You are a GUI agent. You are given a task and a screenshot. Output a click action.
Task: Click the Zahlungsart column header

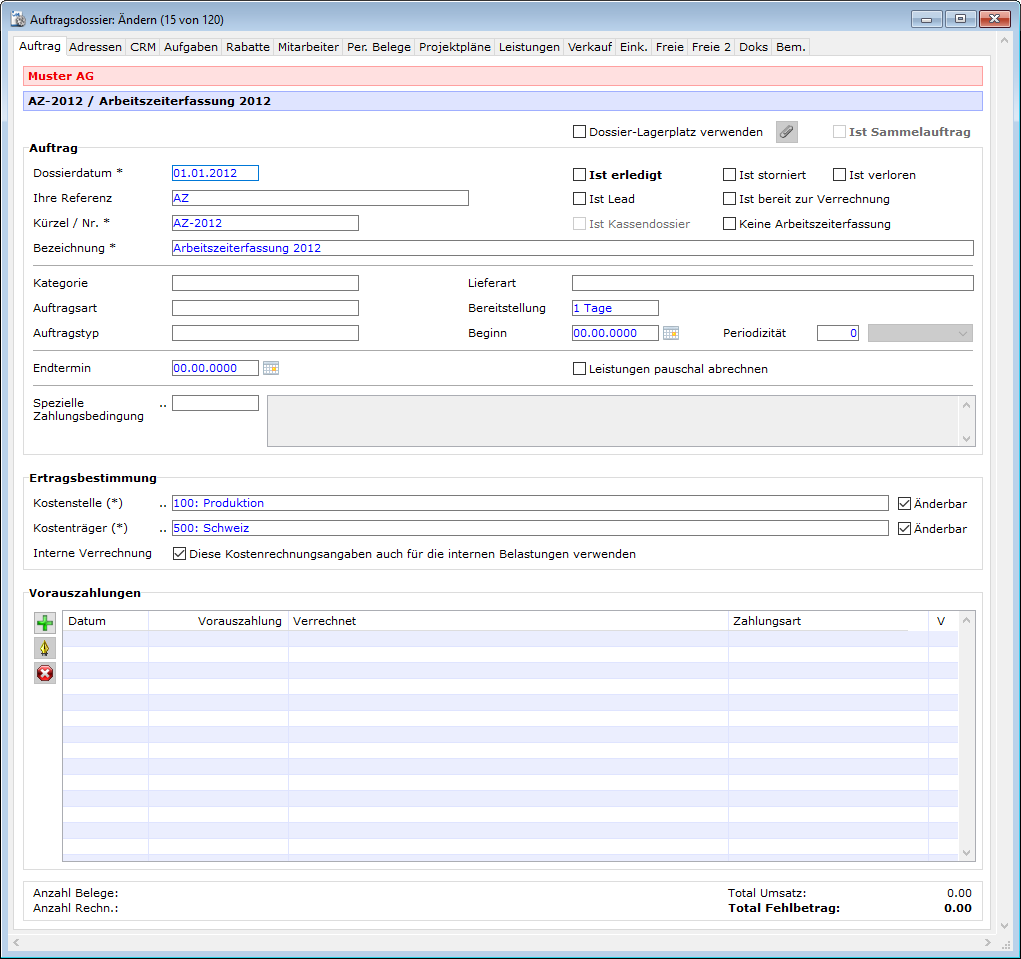(x=767, y=621)
